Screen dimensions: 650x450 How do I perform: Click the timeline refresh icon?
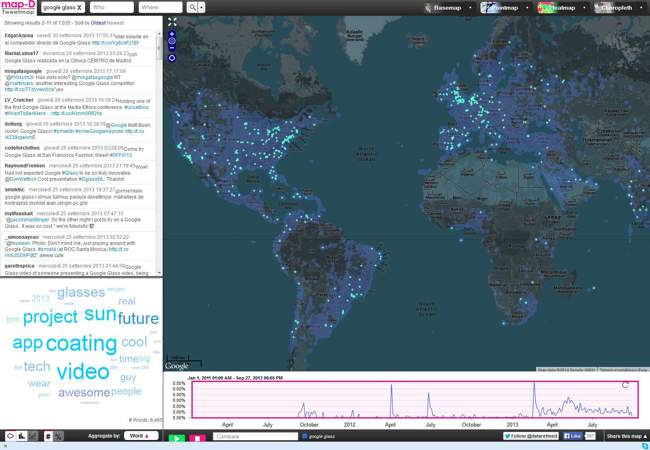coord(625,385)
